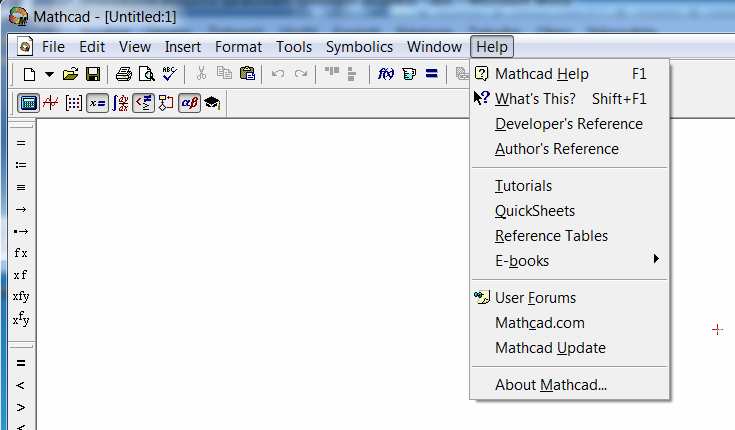Open Print Preview icon

147,74
